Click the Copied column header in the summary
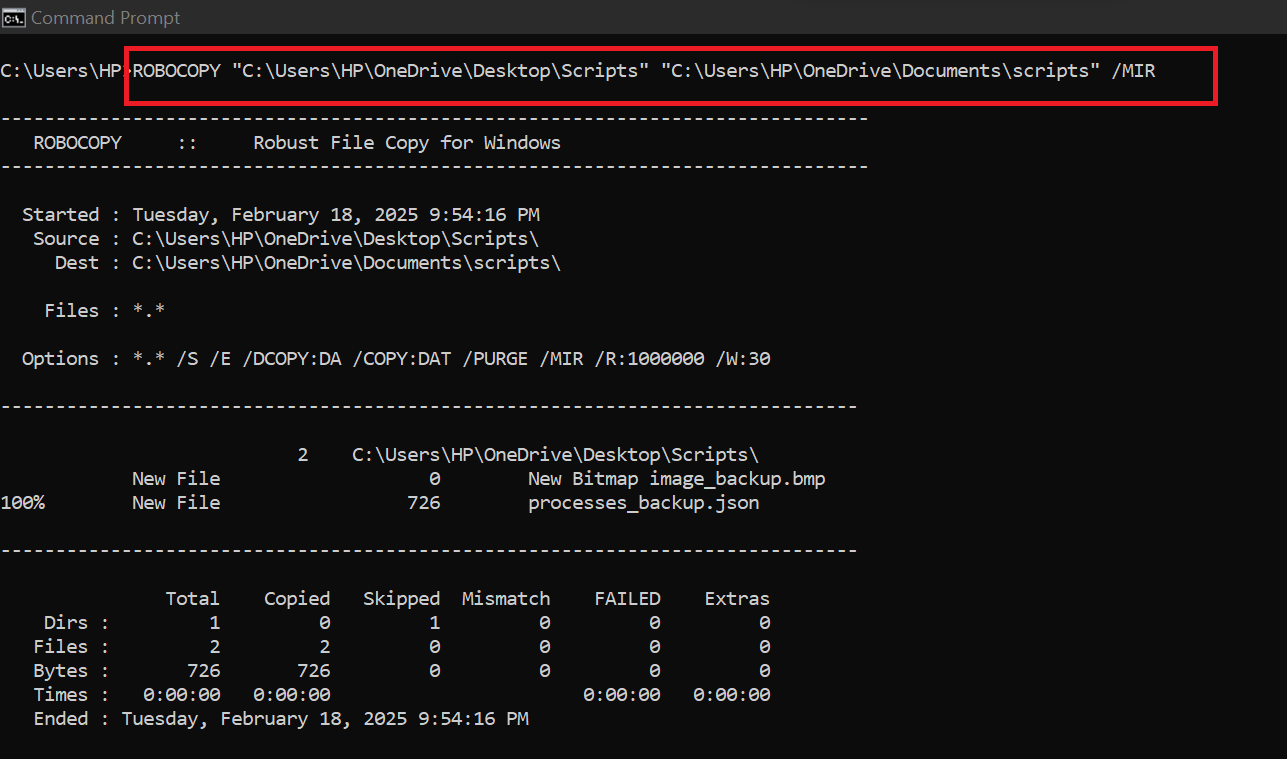 click(297, 599)
